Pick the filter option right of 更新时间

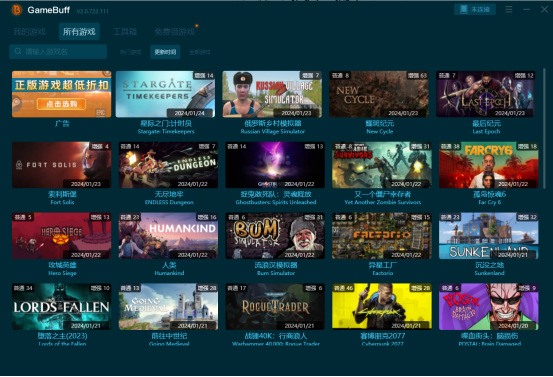pos(200,52)
